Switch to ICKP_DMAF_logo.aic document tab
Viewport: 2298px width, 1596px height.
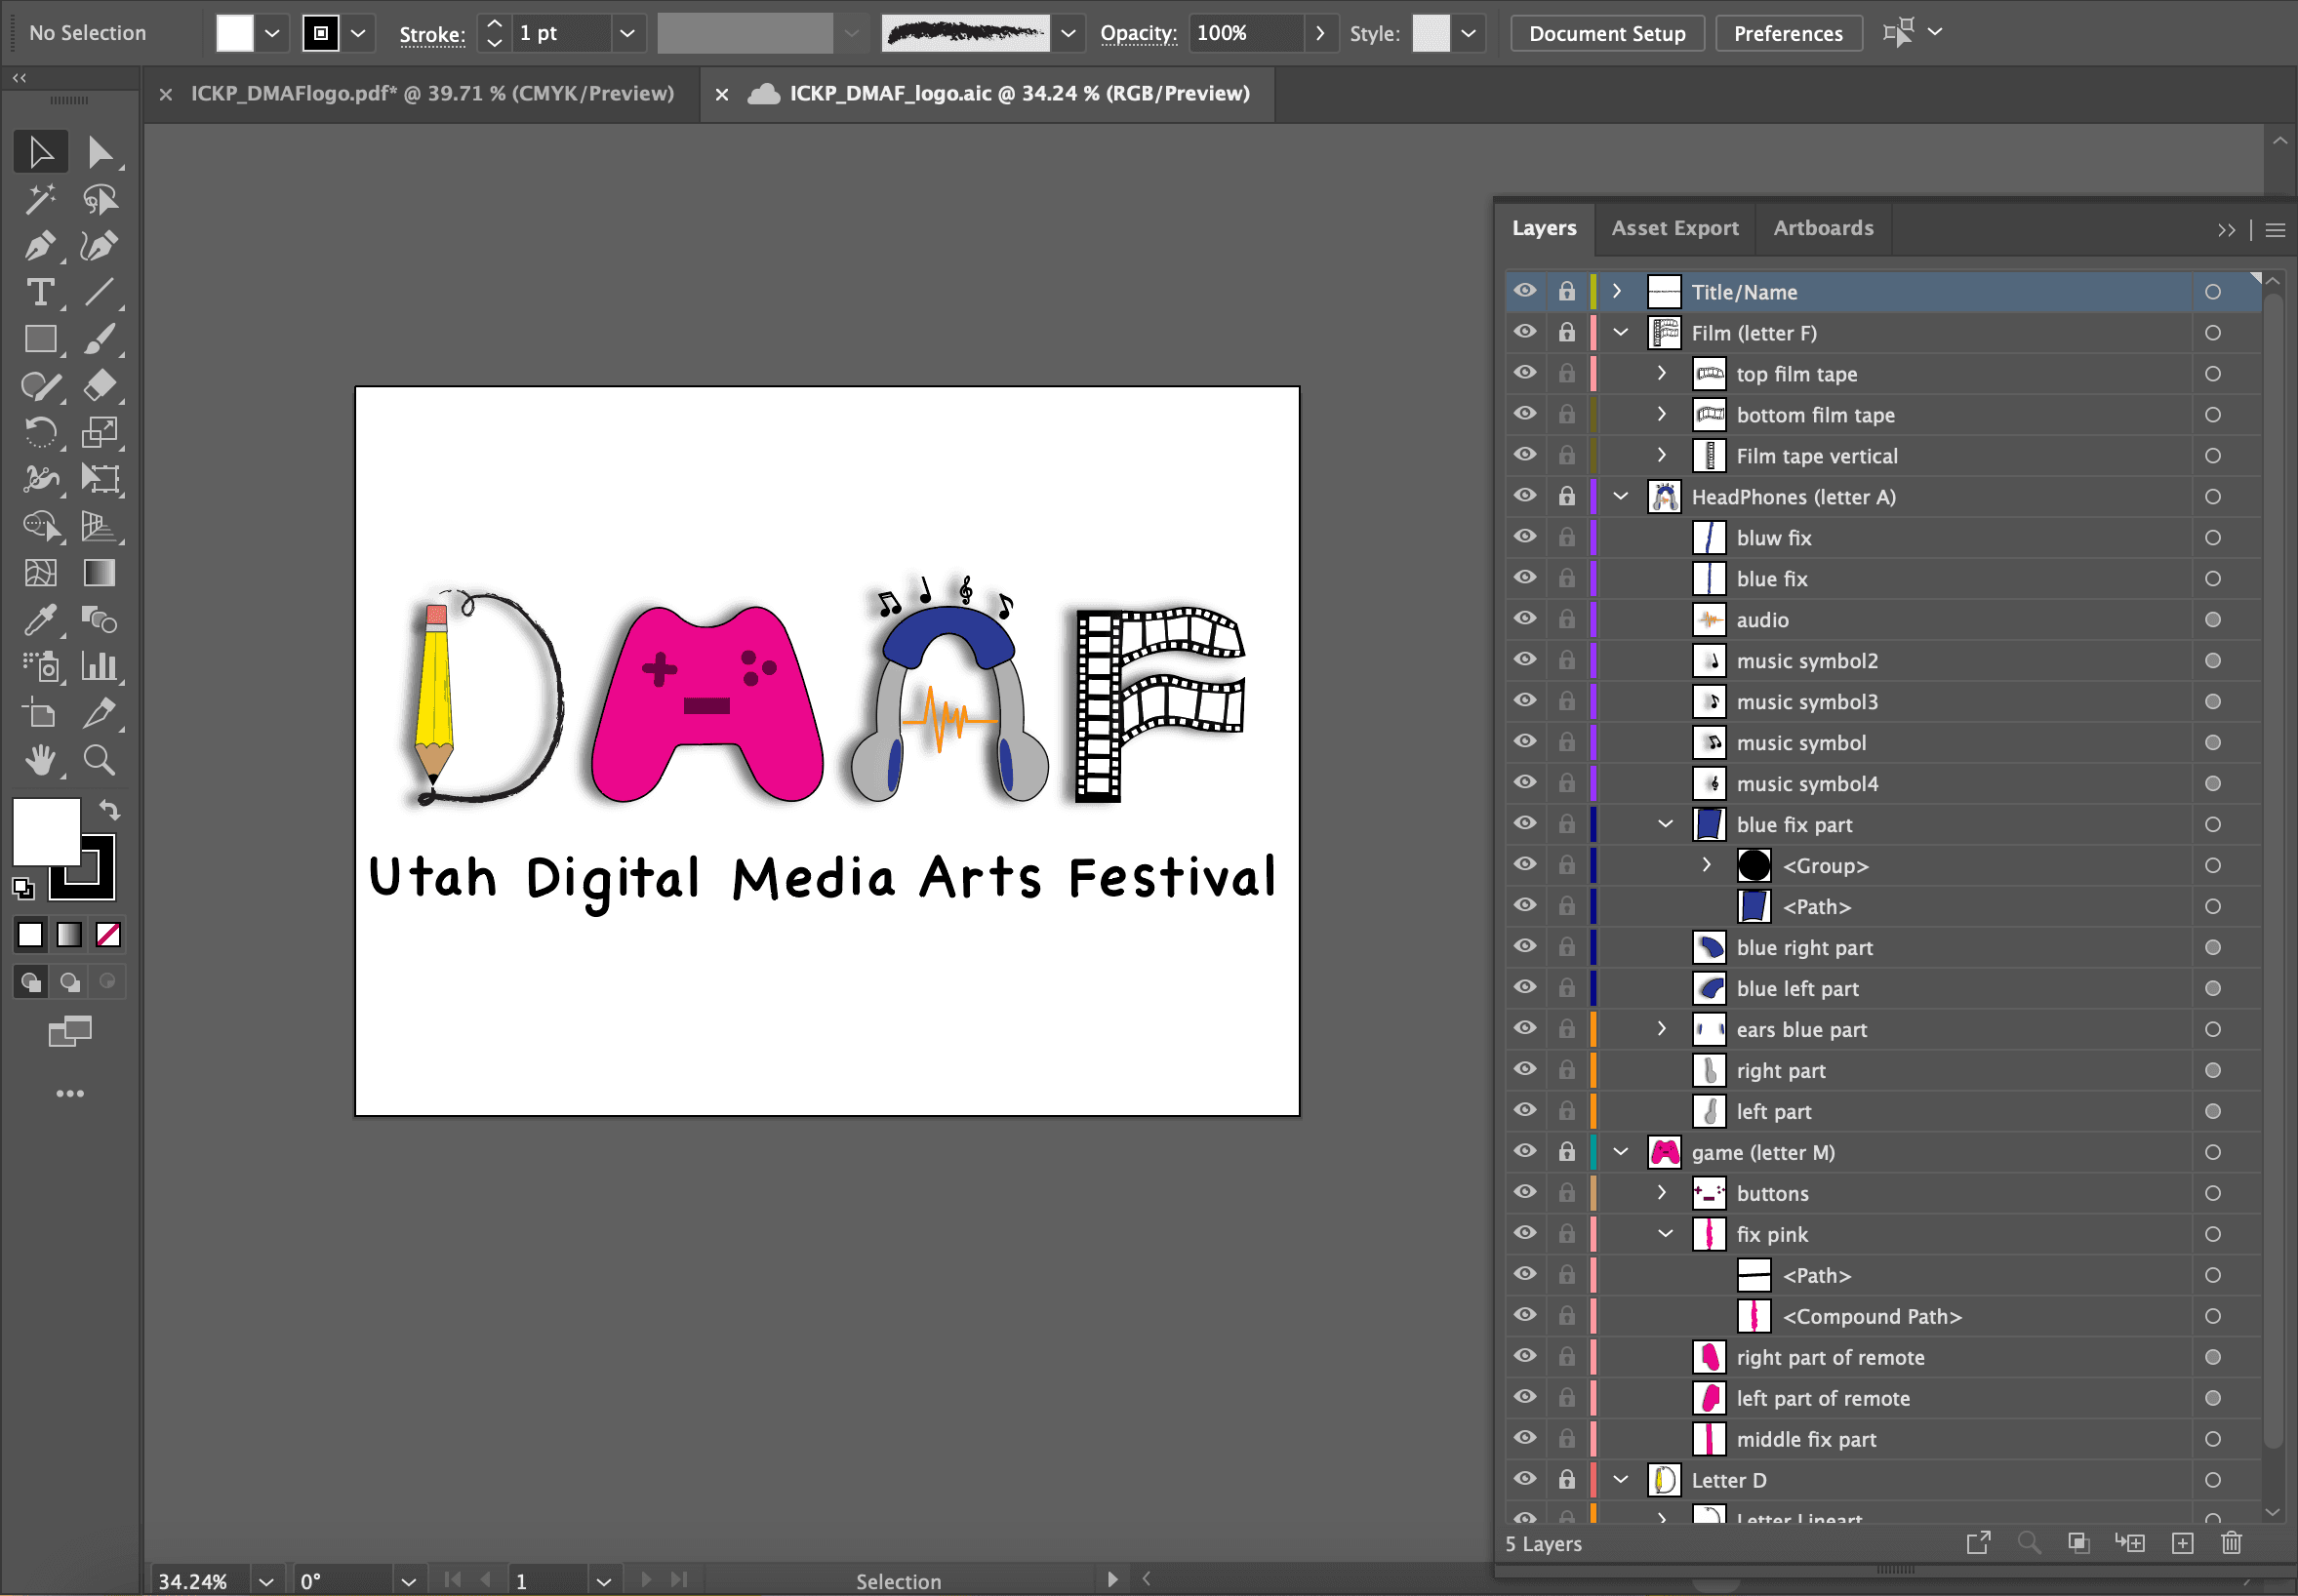1019,93
